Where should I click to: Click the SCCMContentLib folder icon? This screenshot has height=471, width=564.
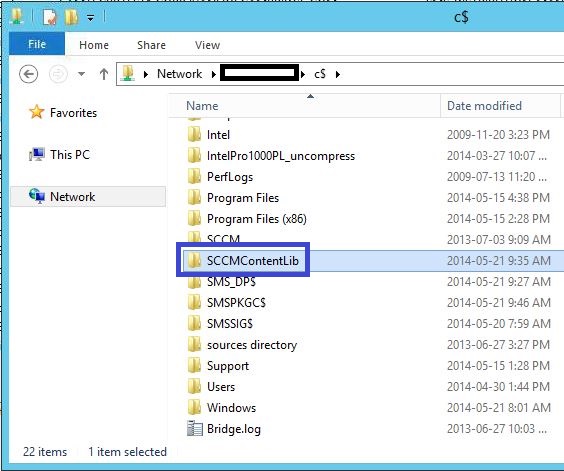coord(195,260)
